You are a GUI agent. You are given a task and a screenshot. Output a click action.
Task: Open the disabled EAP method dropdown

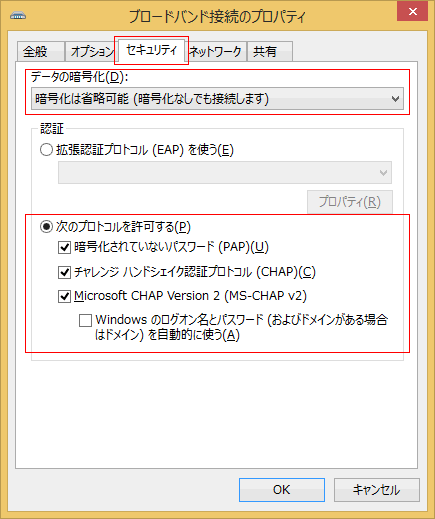coord(225,173)
